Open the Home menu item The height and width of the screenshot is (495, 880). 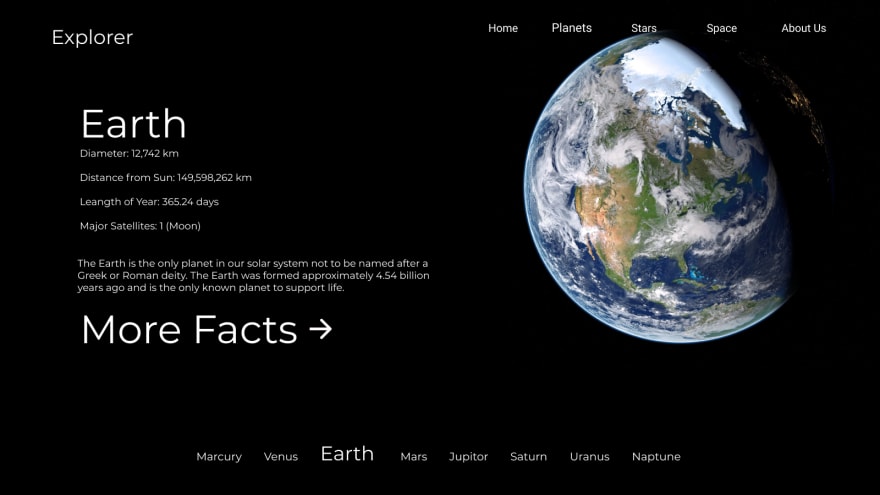[502, 28]
